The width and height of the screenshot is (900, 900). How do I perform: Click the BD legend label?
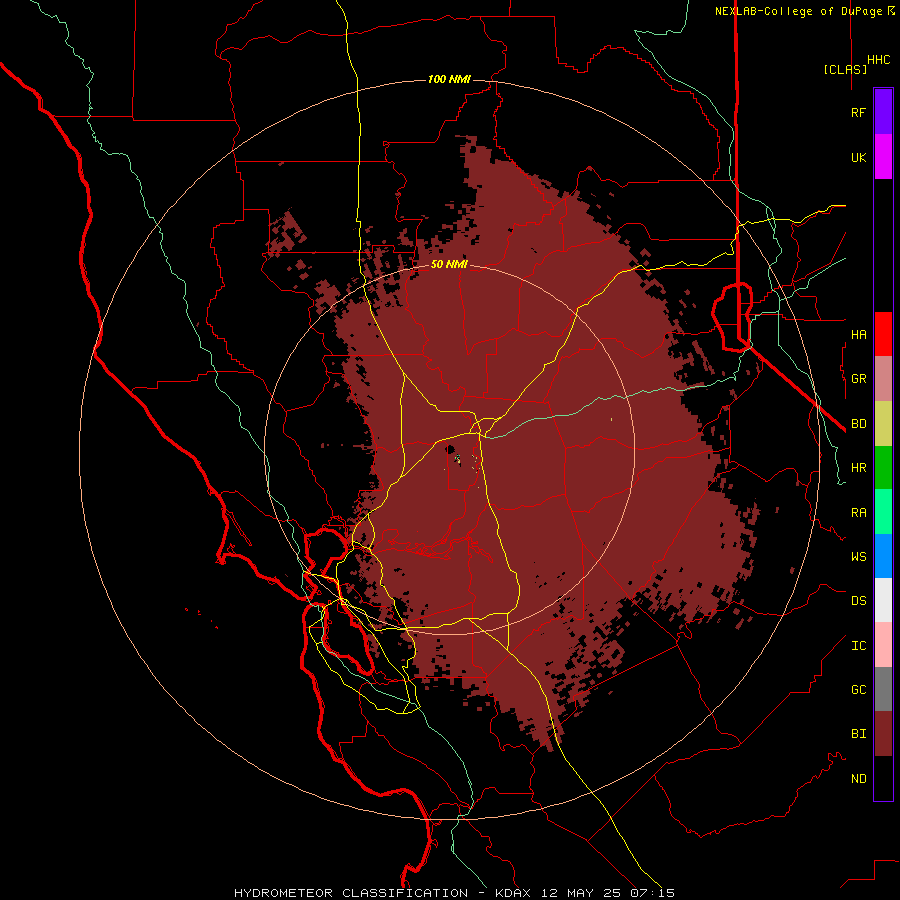coord(858,424)
